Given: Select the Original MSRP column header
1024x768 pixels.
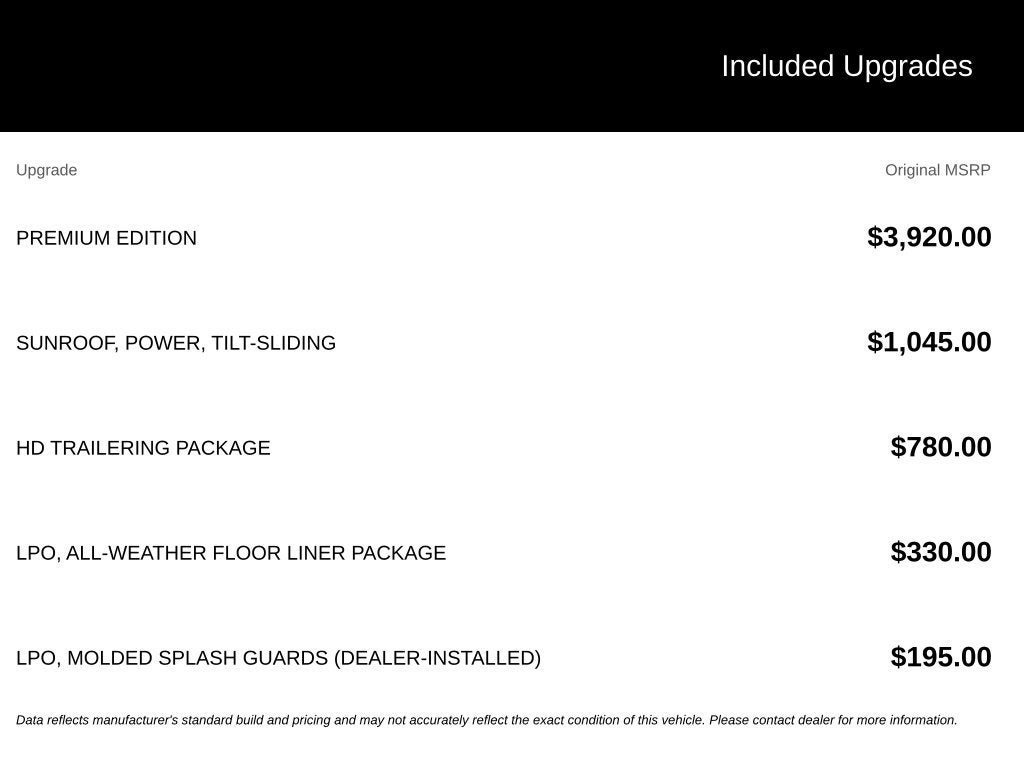Looking at the screenshot, I should click(x=937, y=170).
